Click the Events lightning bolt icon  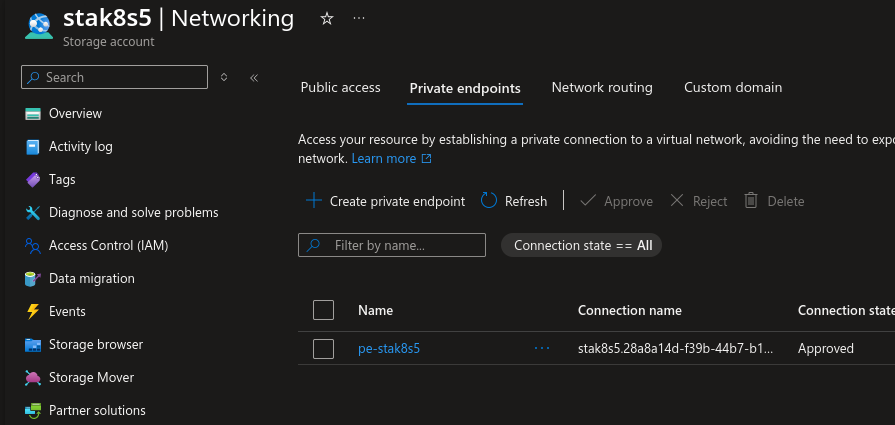click(x=33, y=311)
